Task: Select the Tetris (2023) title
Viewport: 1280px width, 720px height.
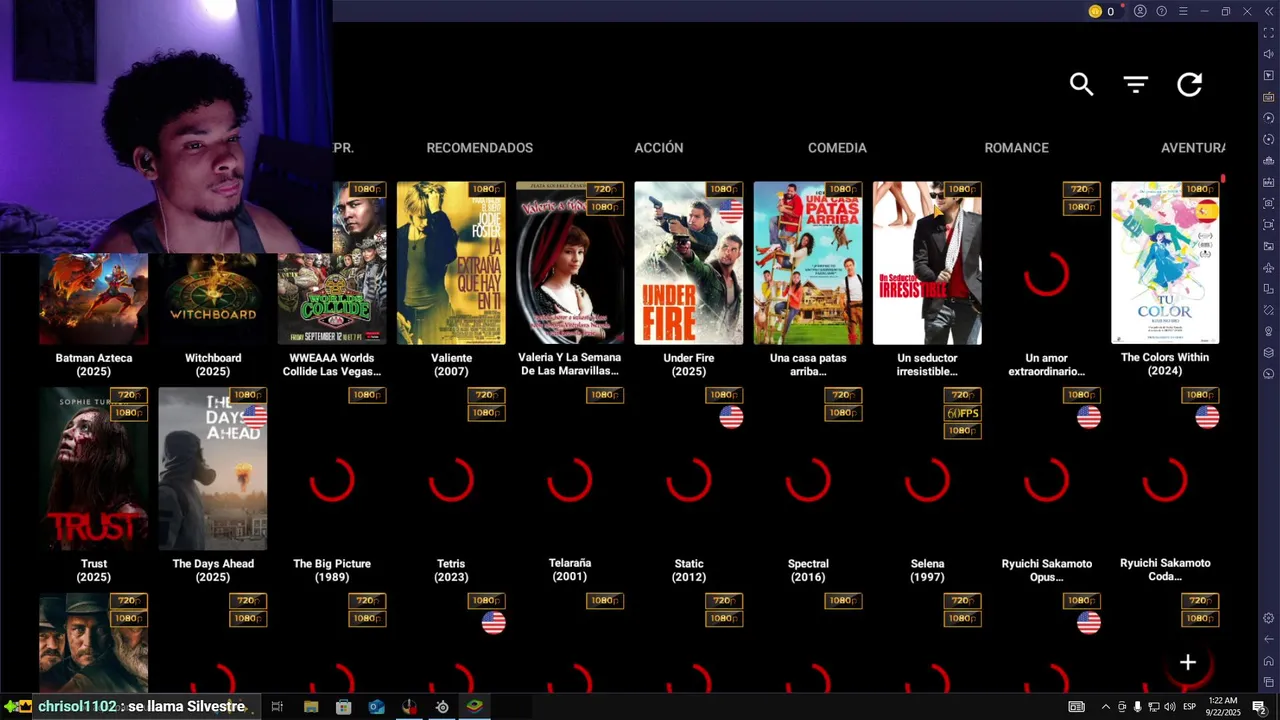Action: pos(451,570)
